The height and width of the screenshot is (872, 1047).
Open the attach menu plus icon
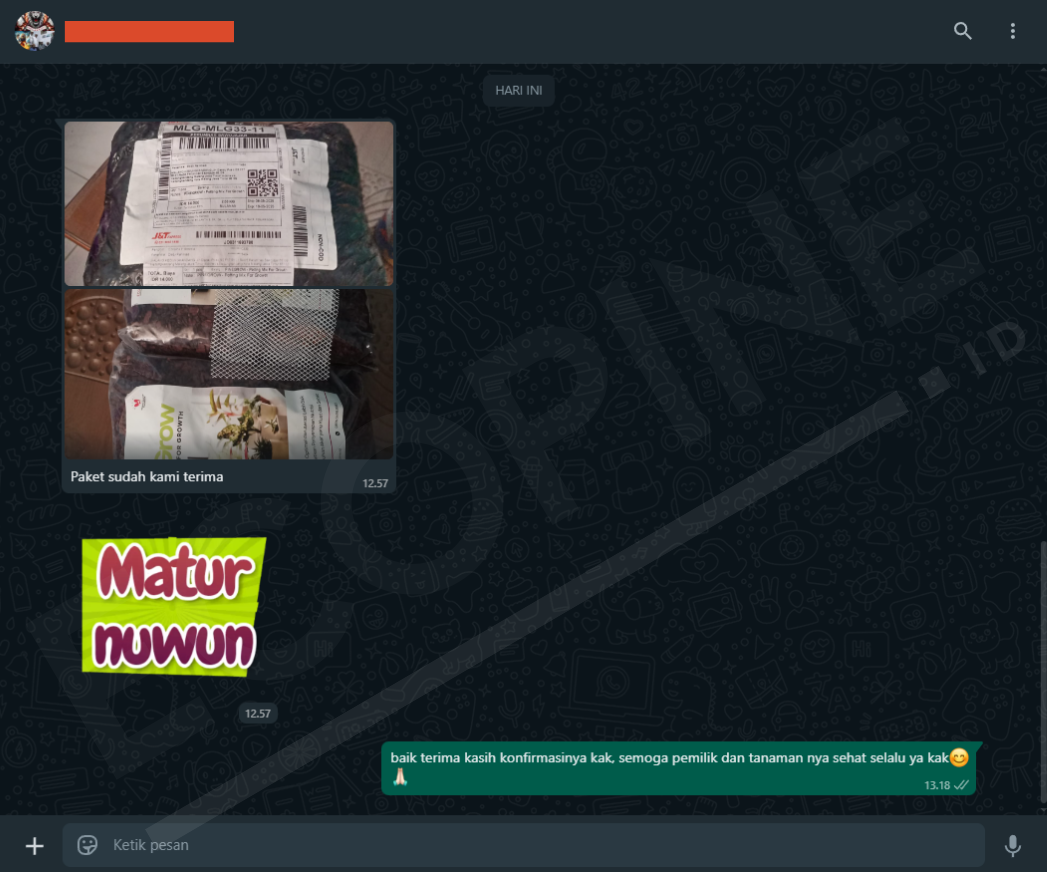(34, 846)
